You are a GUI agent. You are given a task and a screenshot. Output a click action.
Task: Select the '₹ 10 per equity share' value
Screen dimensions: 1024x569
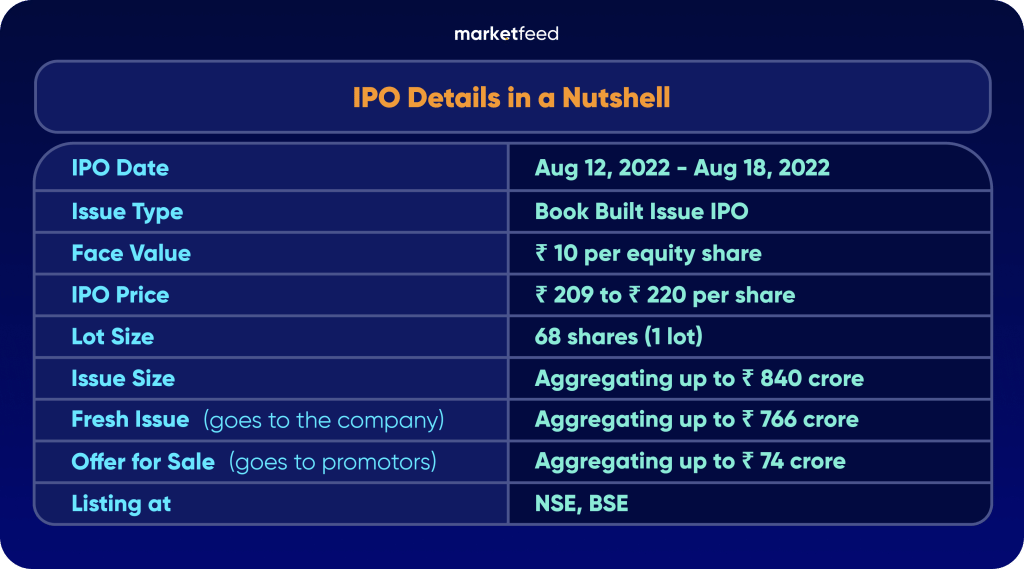tap(648, 254)
